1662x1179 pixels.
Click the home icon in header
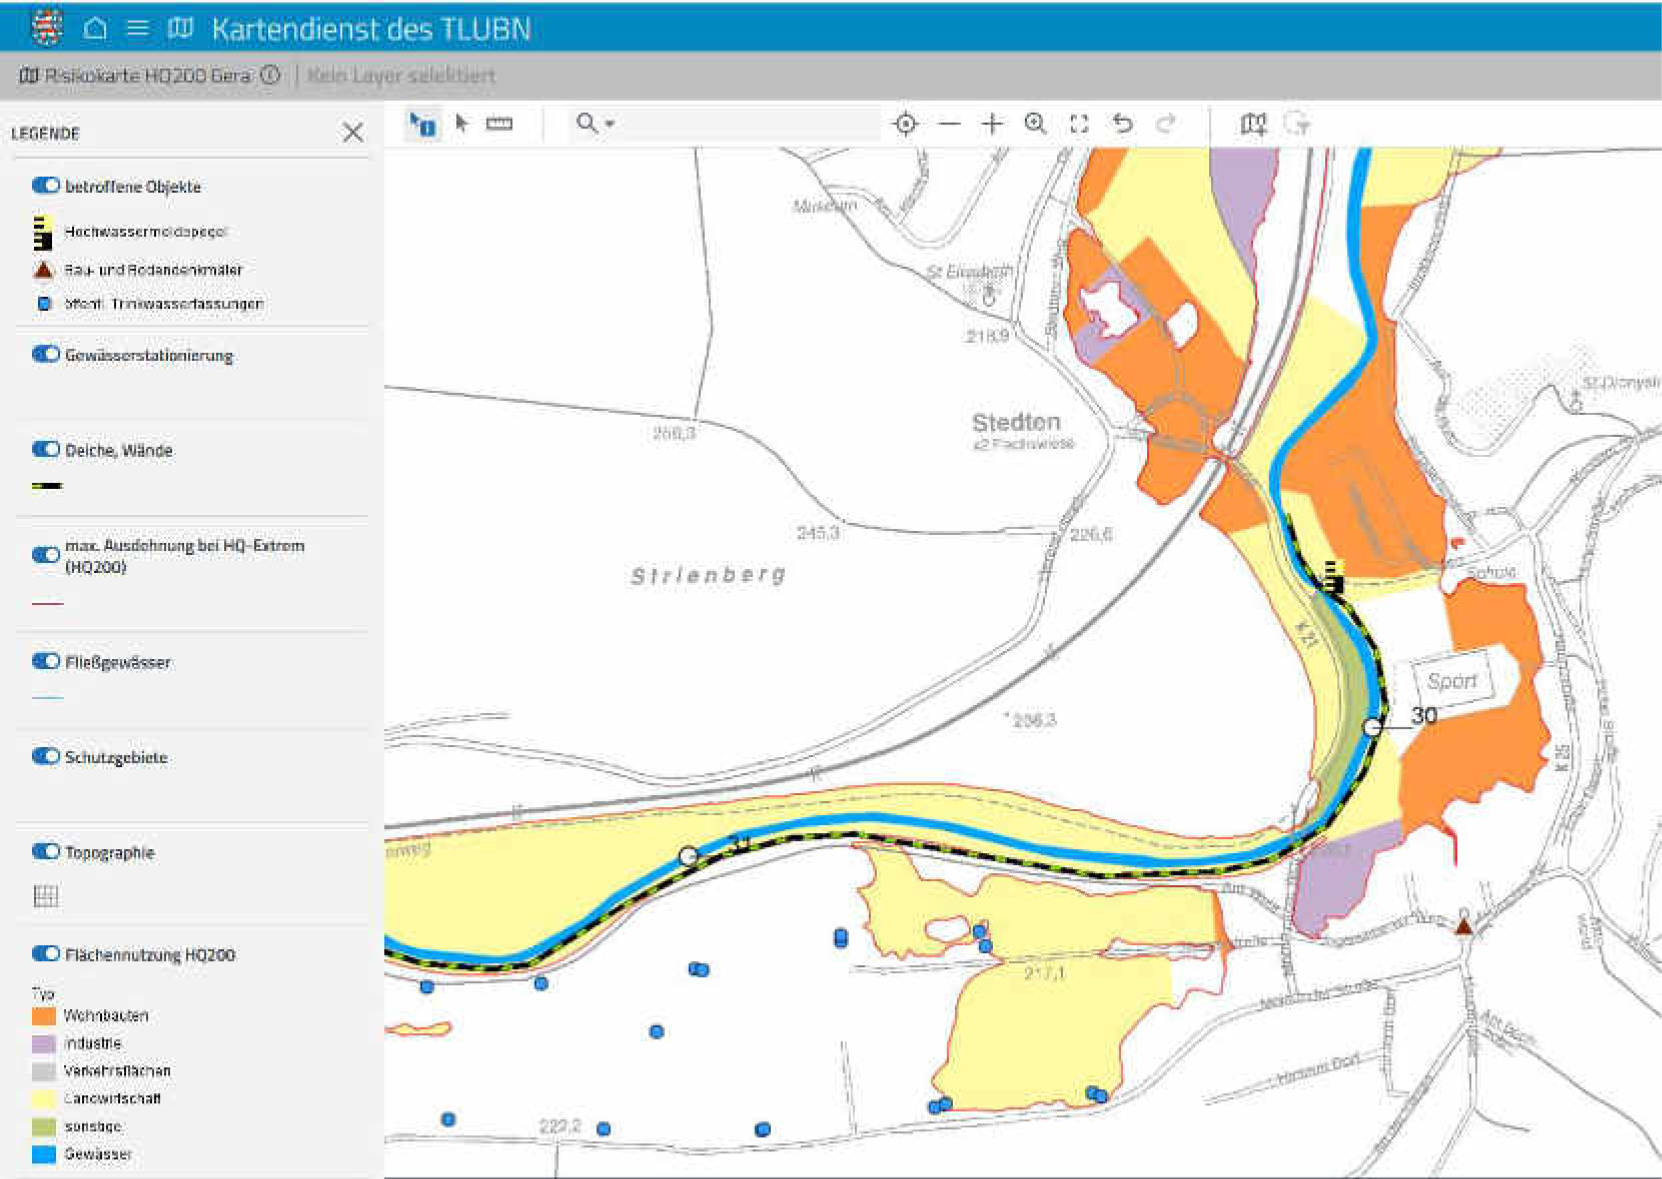tap(95, 28)
